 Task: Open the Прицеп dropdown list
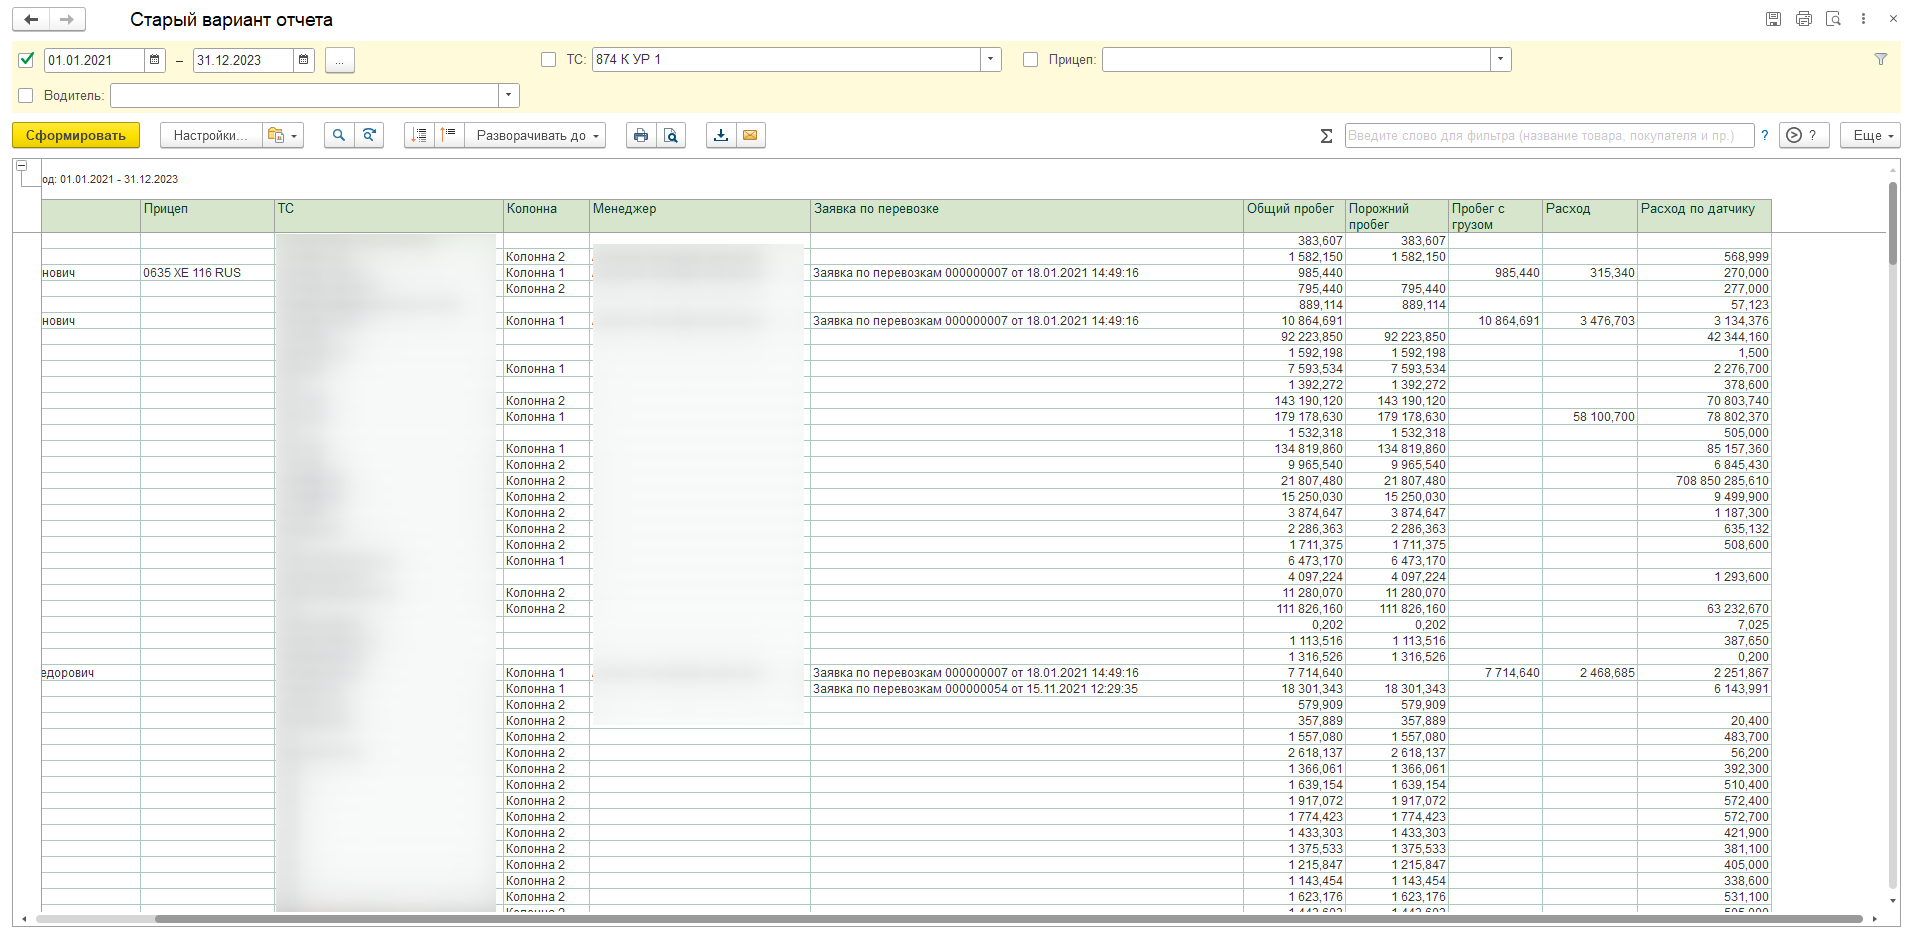pos(1500,60)
